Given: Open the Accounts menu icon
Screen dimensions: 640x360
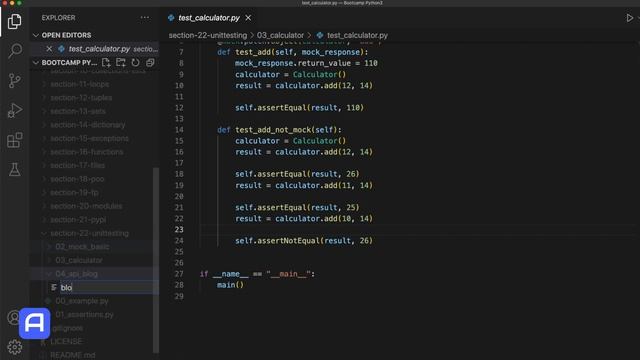Looking at the screenshot, I should tap(13, 317).
